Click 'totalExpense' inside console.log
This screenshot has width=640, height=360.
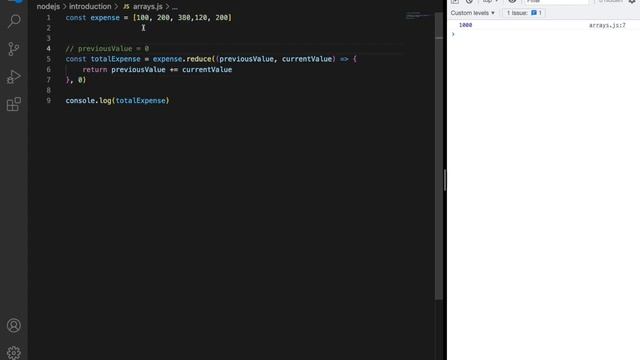(x=140, y=100)
